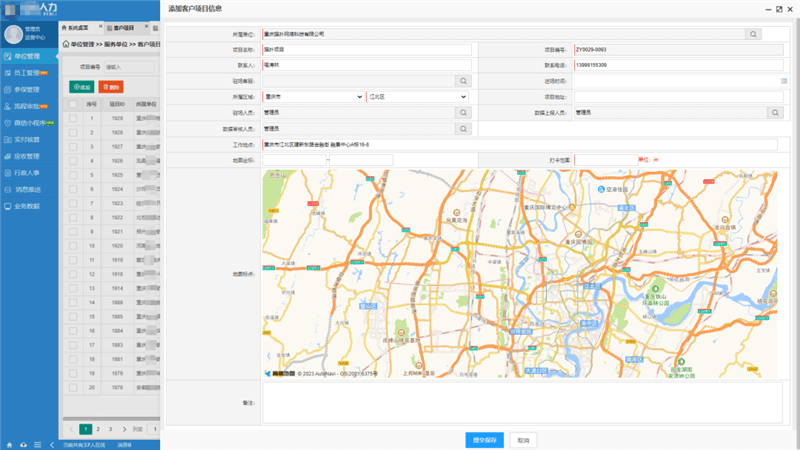The image size is (800, 450).
Task: Click the search icon for 数据审核人员 field
Action: click(x=463, y=129)
